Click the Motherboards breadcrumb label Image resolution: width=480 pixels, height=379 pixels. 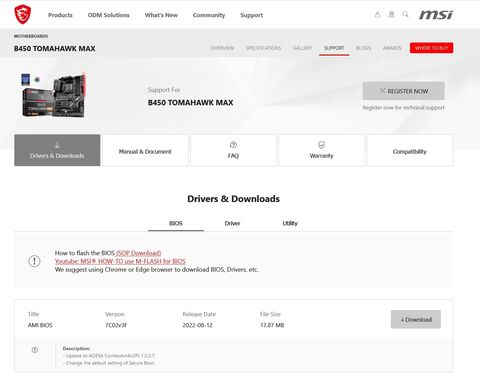coord(31,36)
